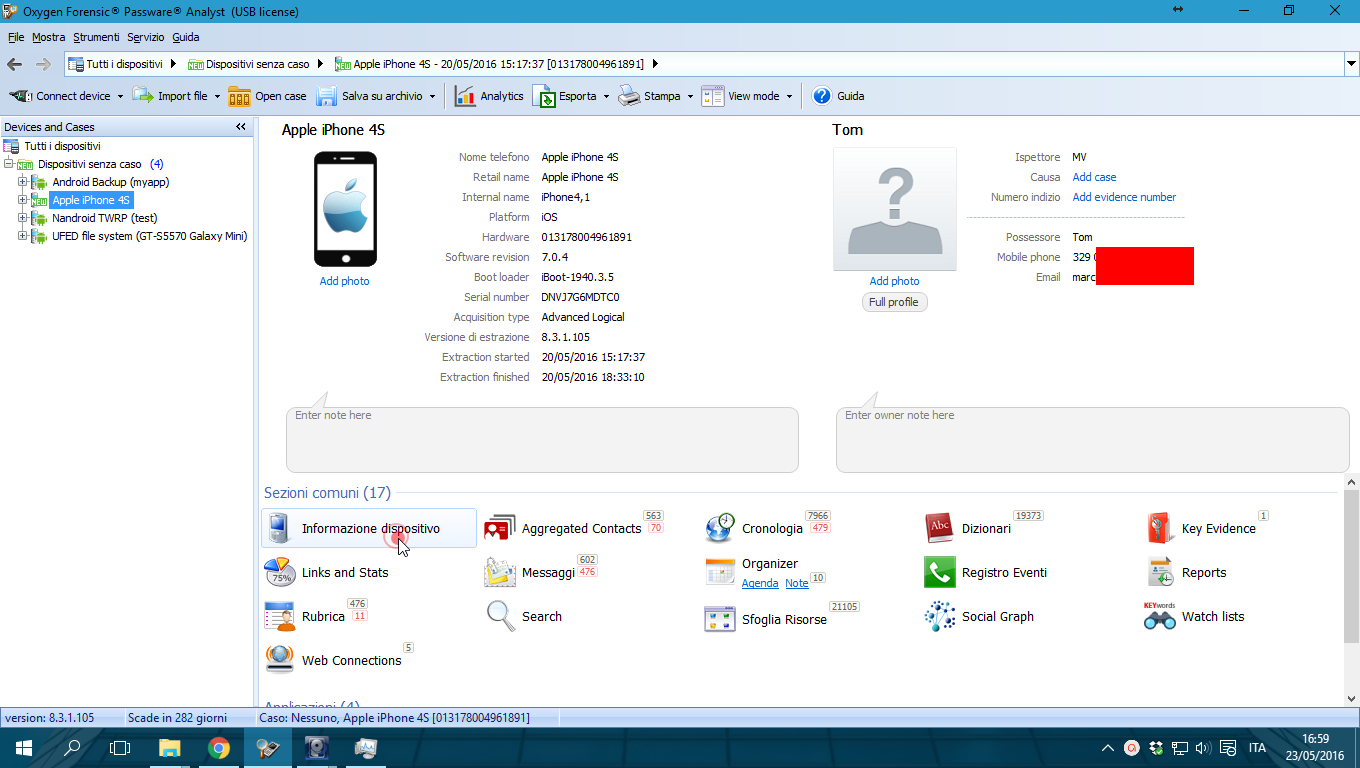Viewport: 1360px width, 768px height.
Task: Open Salva su archivio dropdown arrow
Action: pos(433,97)
